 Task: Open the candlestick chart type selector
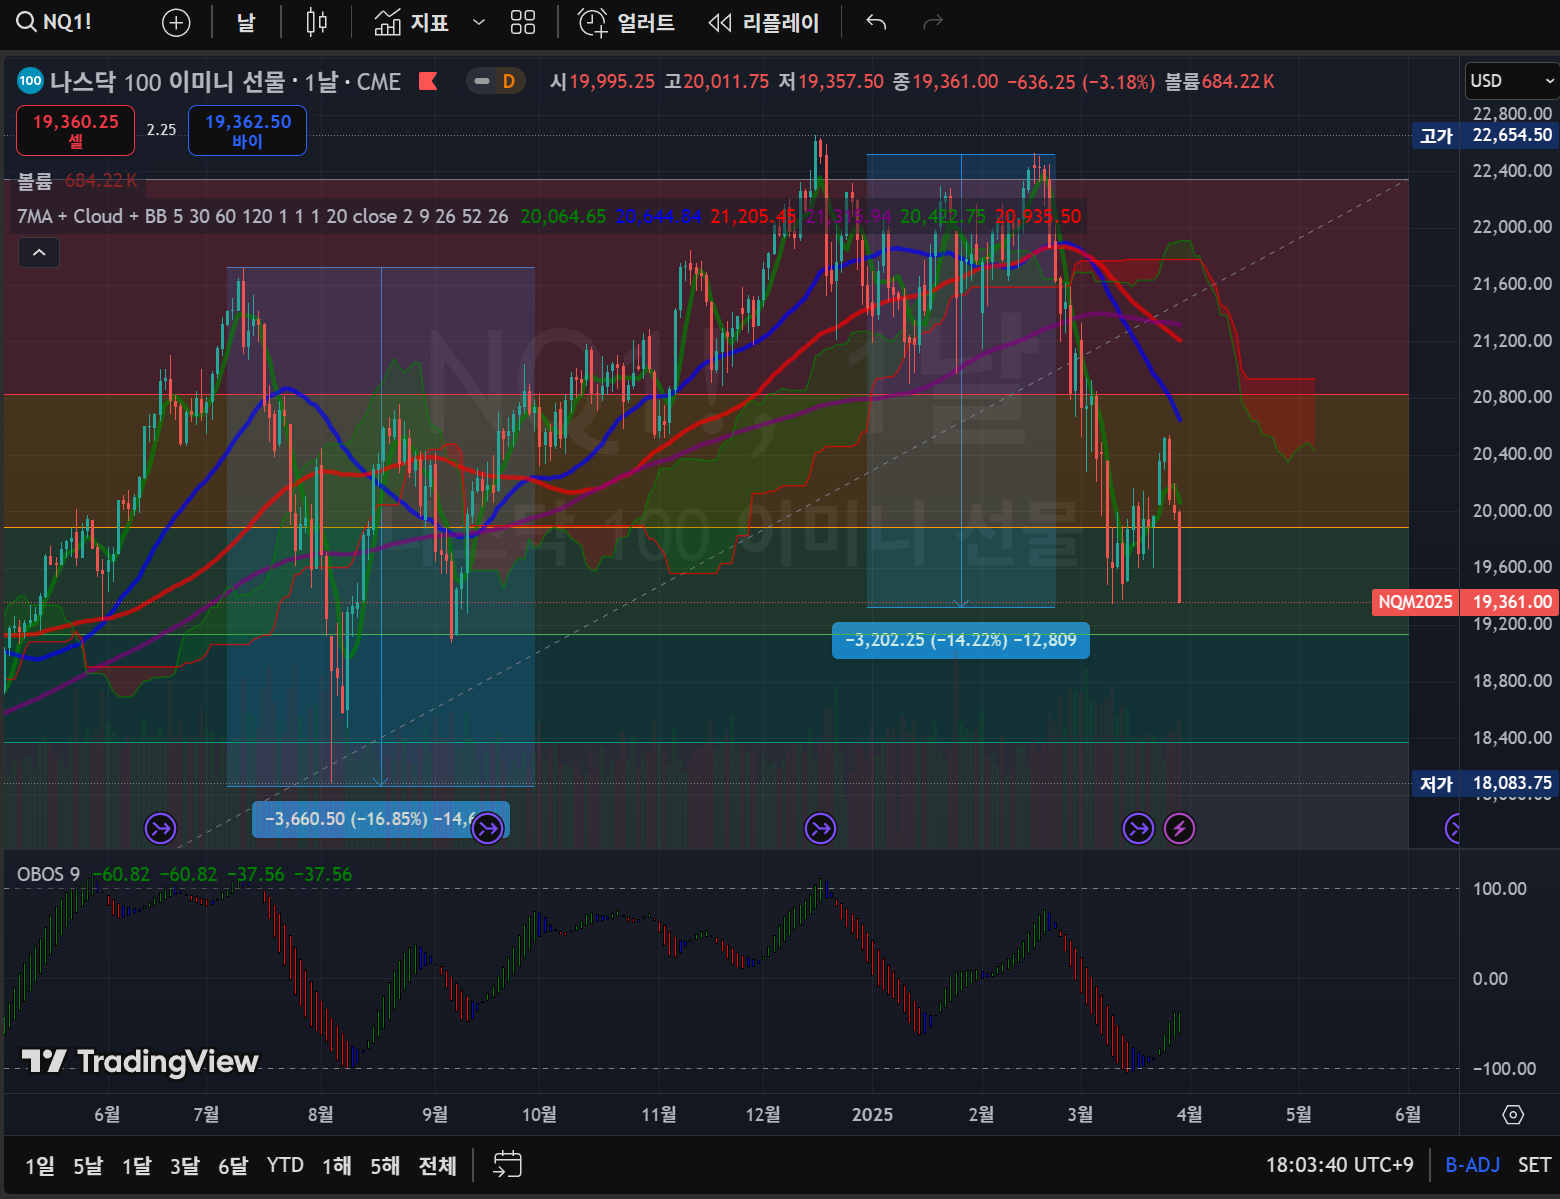click(316, 22)
